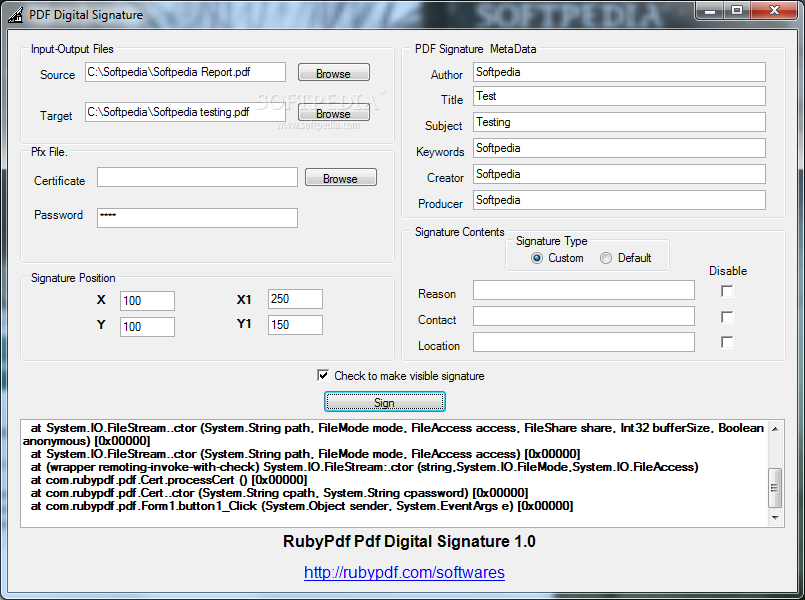Click into the Target path field
Image resolution: width=805 pixels, height=600 pixels.
(185, 112)
